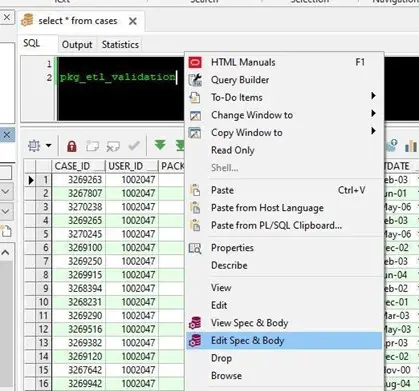The width and height of the screenshot is (419, 391).
Task: Click the HTML Manuals red Oracle icon
Action: tap(195, 62)
